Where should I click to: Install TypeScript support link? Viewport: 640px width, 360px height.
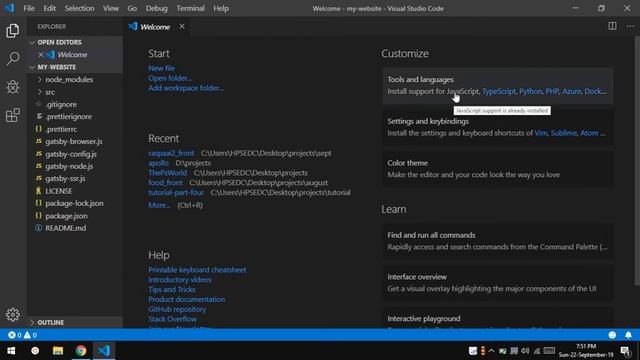499,91
